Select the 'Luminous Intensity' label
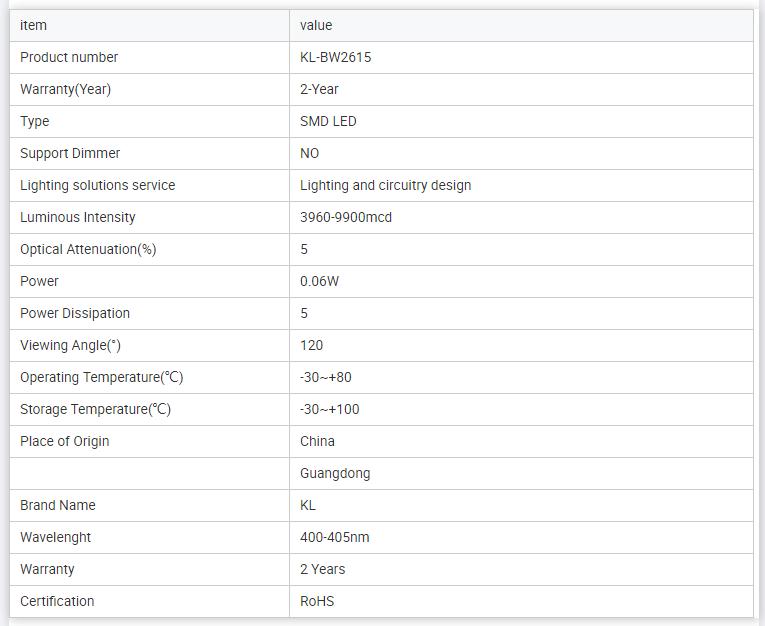 click(78, 217)
